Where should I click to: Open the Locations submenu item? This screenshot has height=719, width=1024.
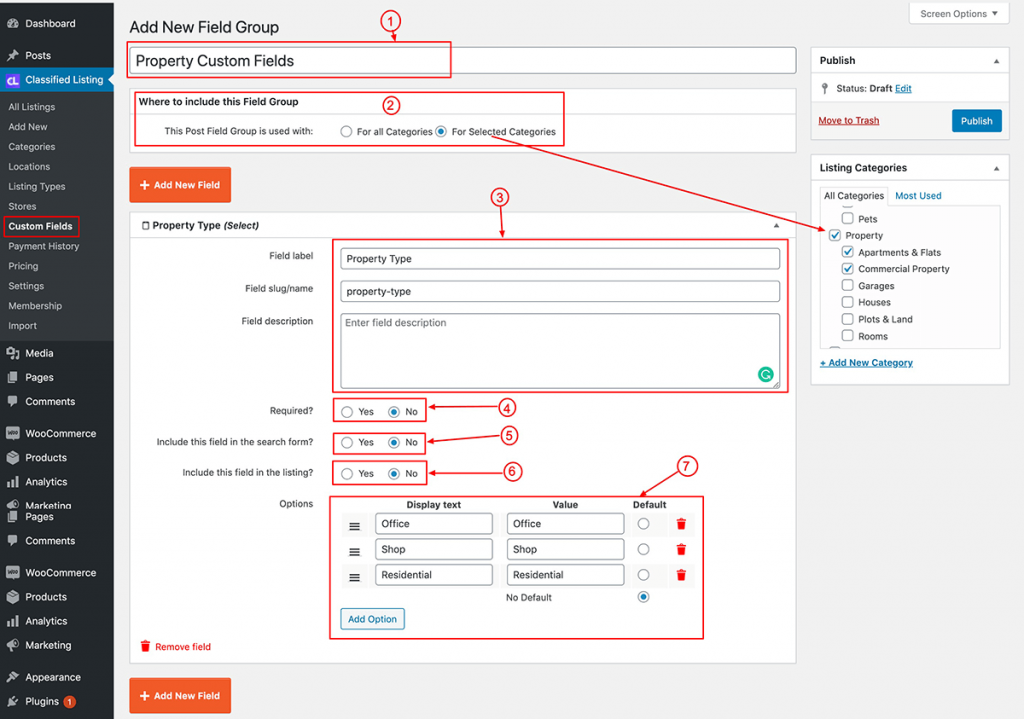pos(29,167)
